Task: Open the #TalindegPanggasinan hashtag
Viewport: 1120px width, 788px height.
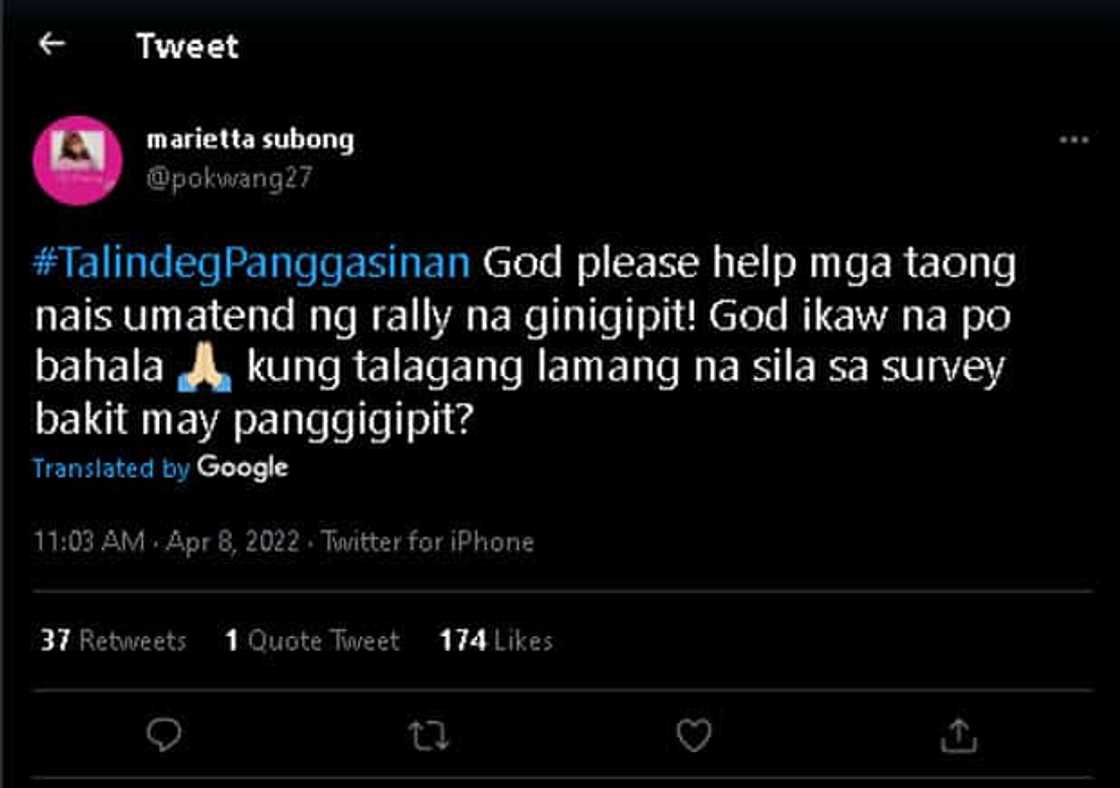Action: (x=252, y=264)
